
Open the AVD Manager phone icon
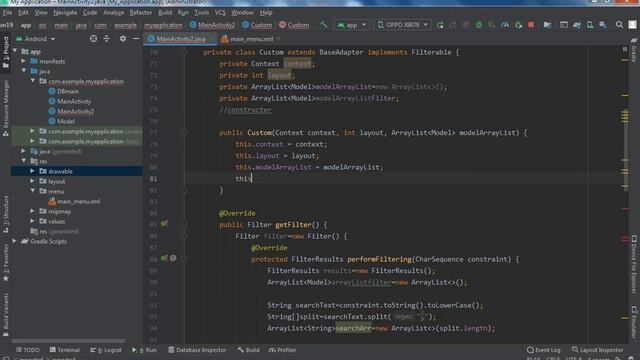[590, 25]
